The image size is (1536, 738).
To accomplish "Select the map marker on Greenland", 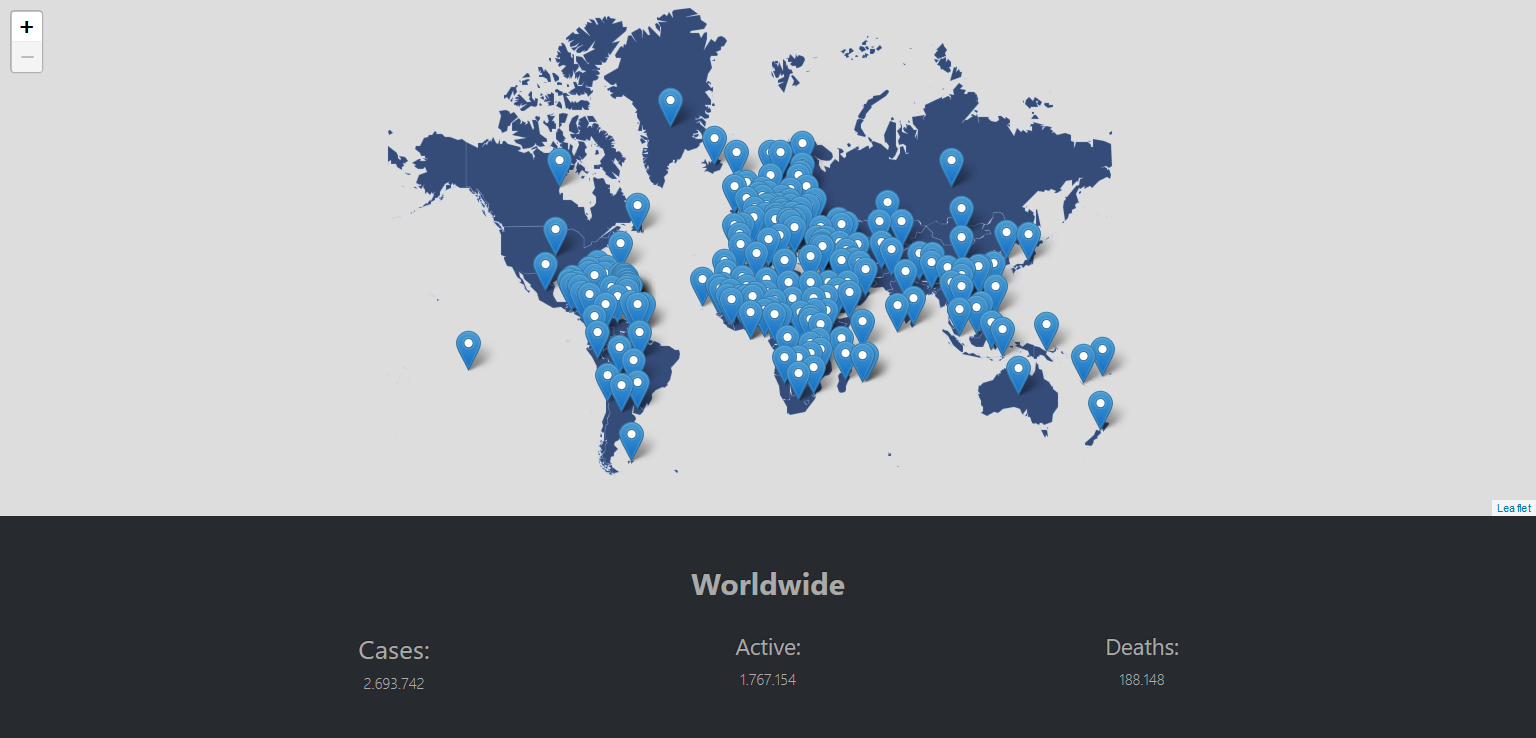I will tap(670, 107).
